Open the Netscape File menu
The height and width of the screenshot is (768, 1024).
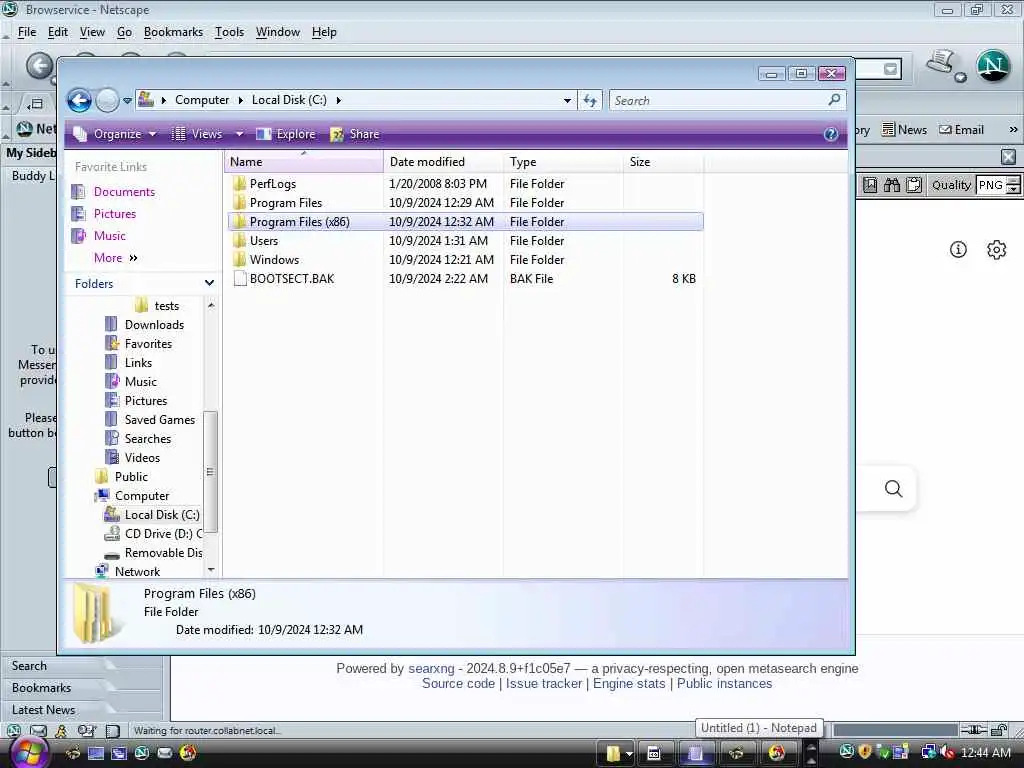click(x=27, y=32)
